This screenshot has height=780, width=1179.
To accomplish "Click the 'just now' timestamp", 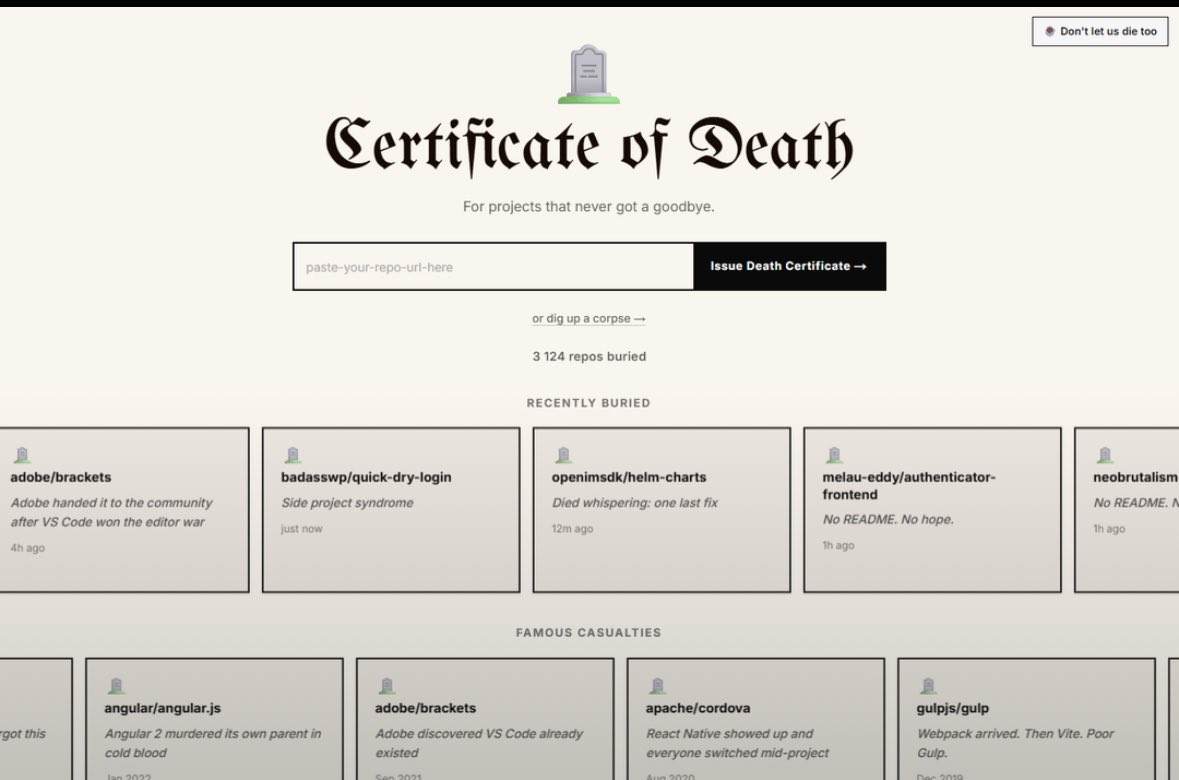I will [302, 529].
